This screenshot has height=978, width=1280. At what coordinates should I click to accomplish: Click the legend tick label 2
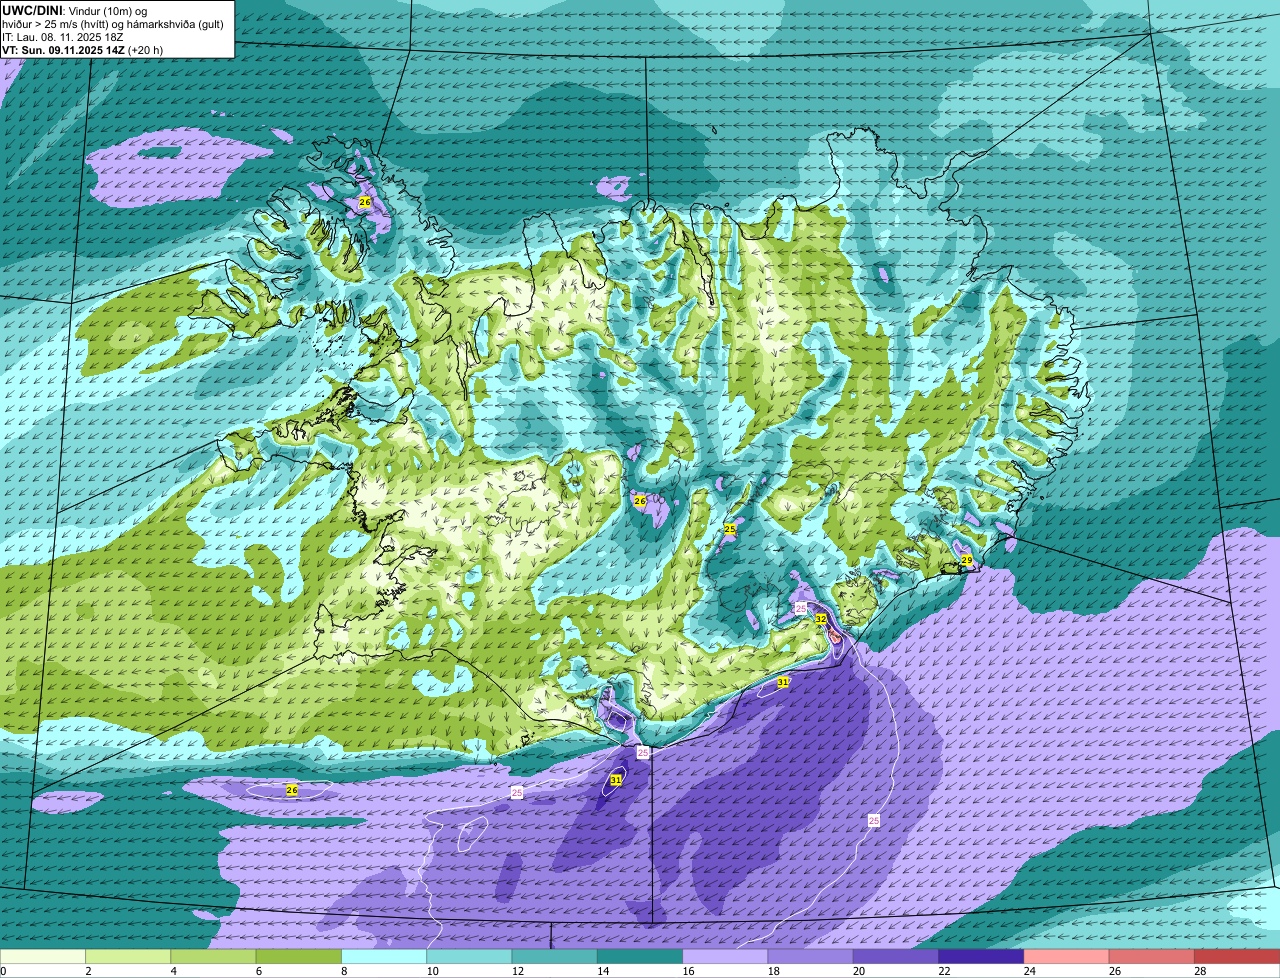pyautogui.click(x=88, y=971)
